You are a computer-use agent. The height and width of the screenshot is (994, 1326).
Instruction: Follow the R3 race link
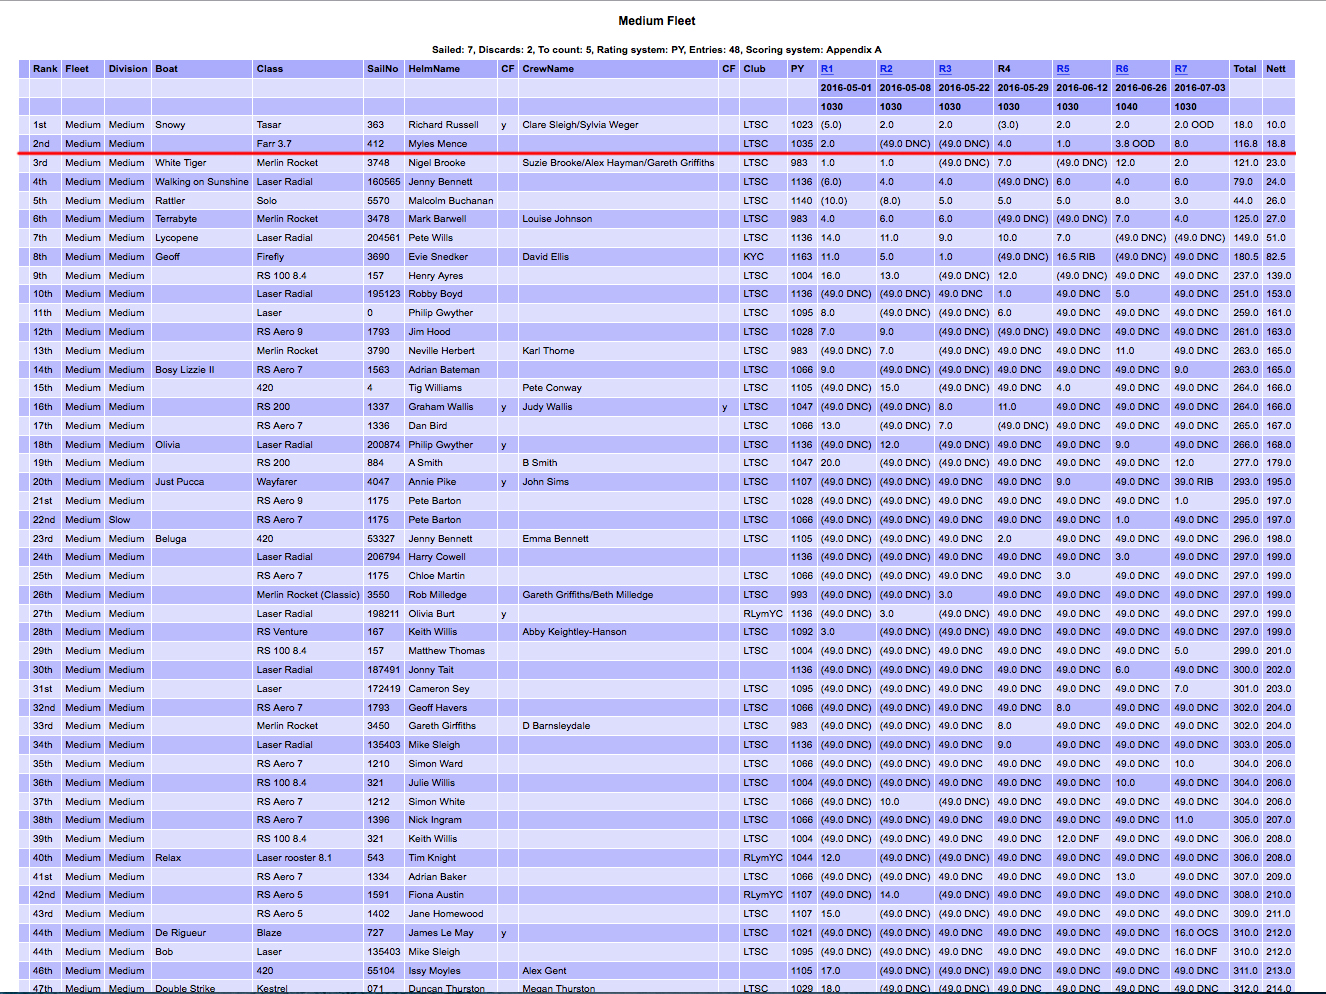(x=944, y=69)
